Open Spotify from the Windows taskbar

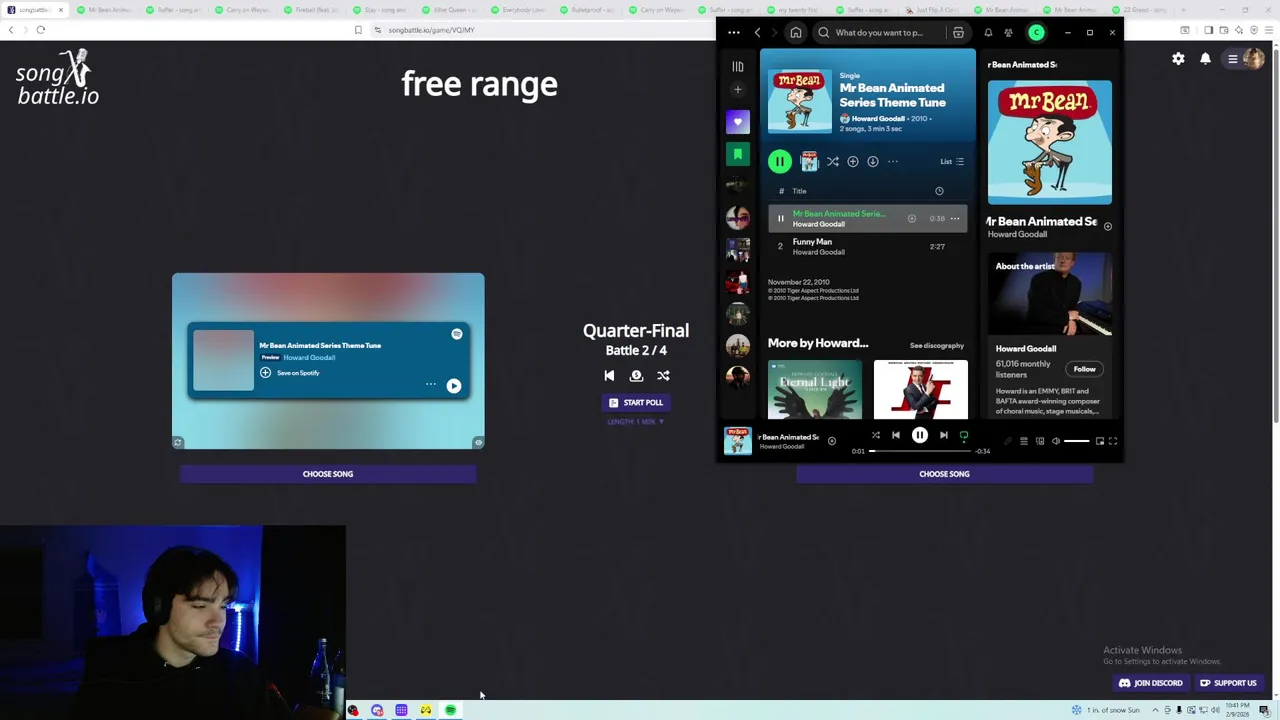coord(451,710)
